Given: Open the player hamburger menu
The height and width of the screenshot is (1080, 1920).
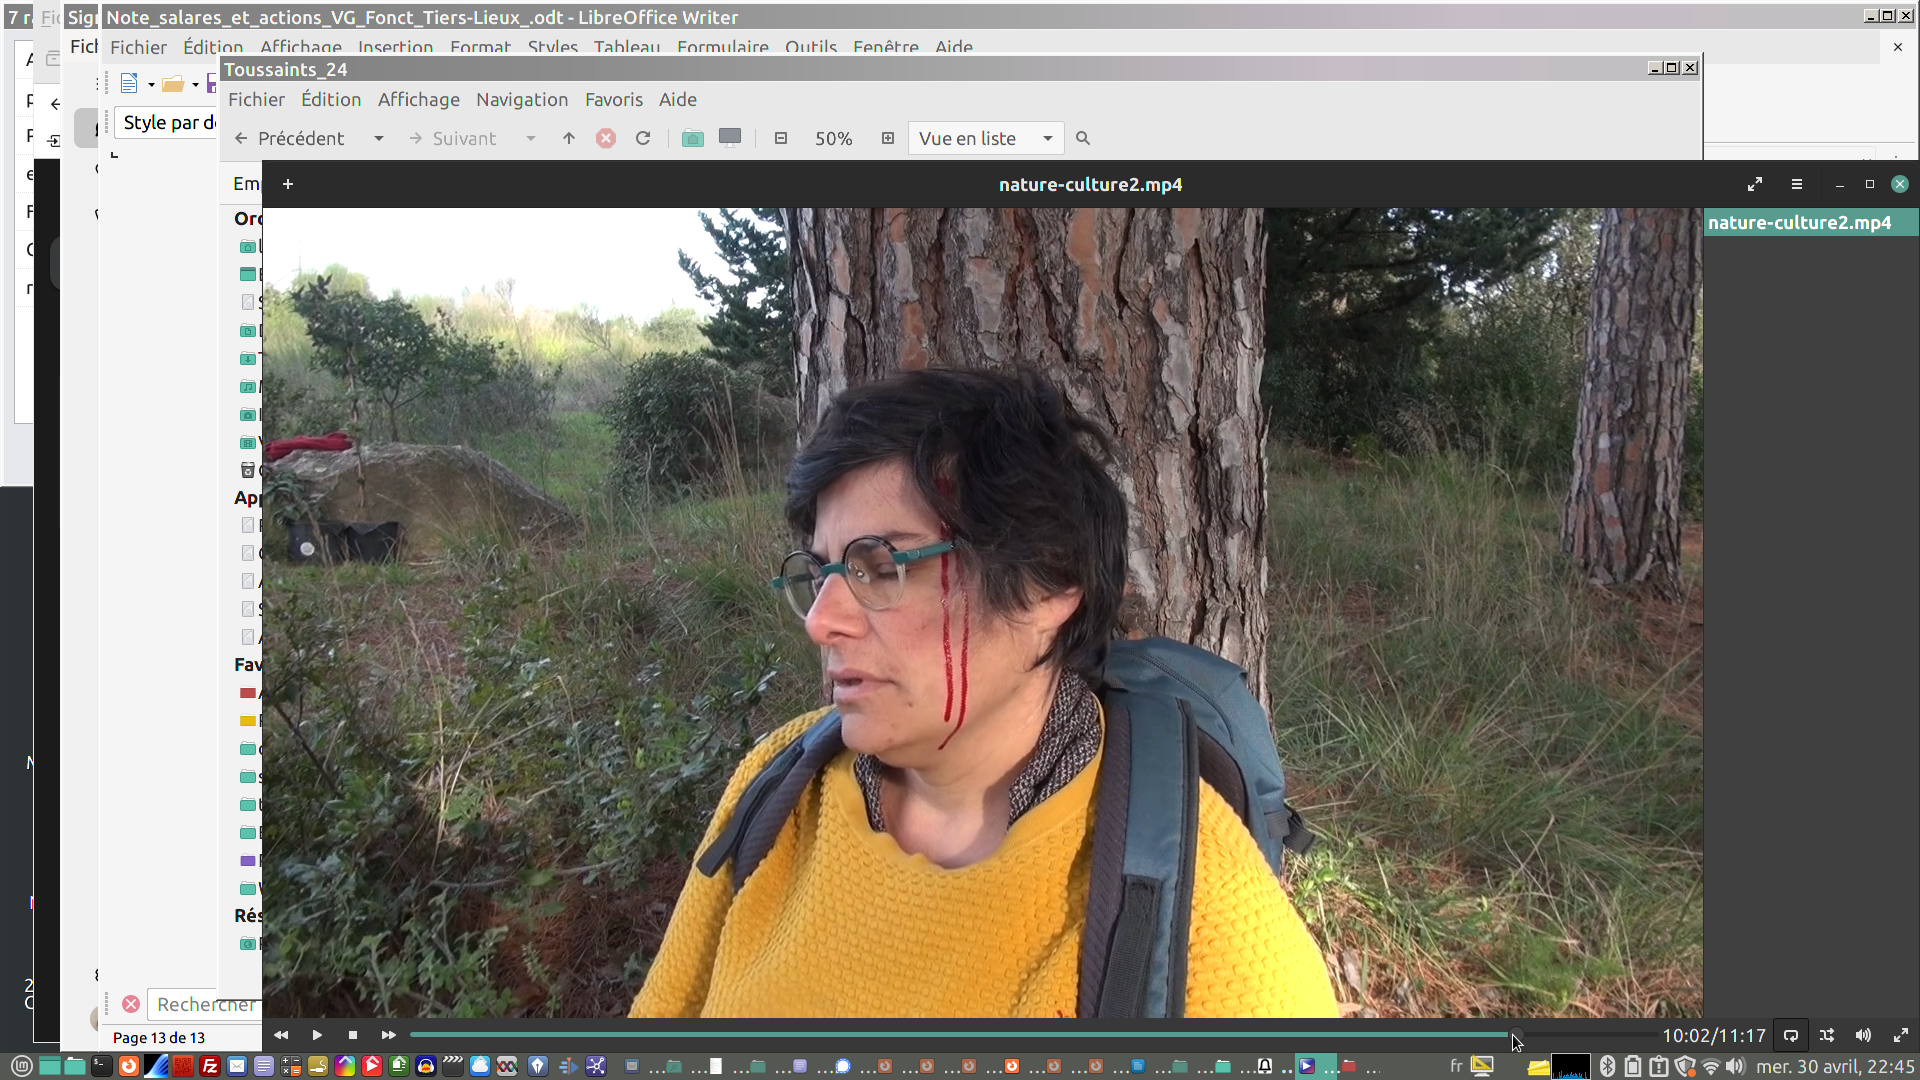Looking at the screenshot, I should pyautogui.click(x=1797, y=184).
